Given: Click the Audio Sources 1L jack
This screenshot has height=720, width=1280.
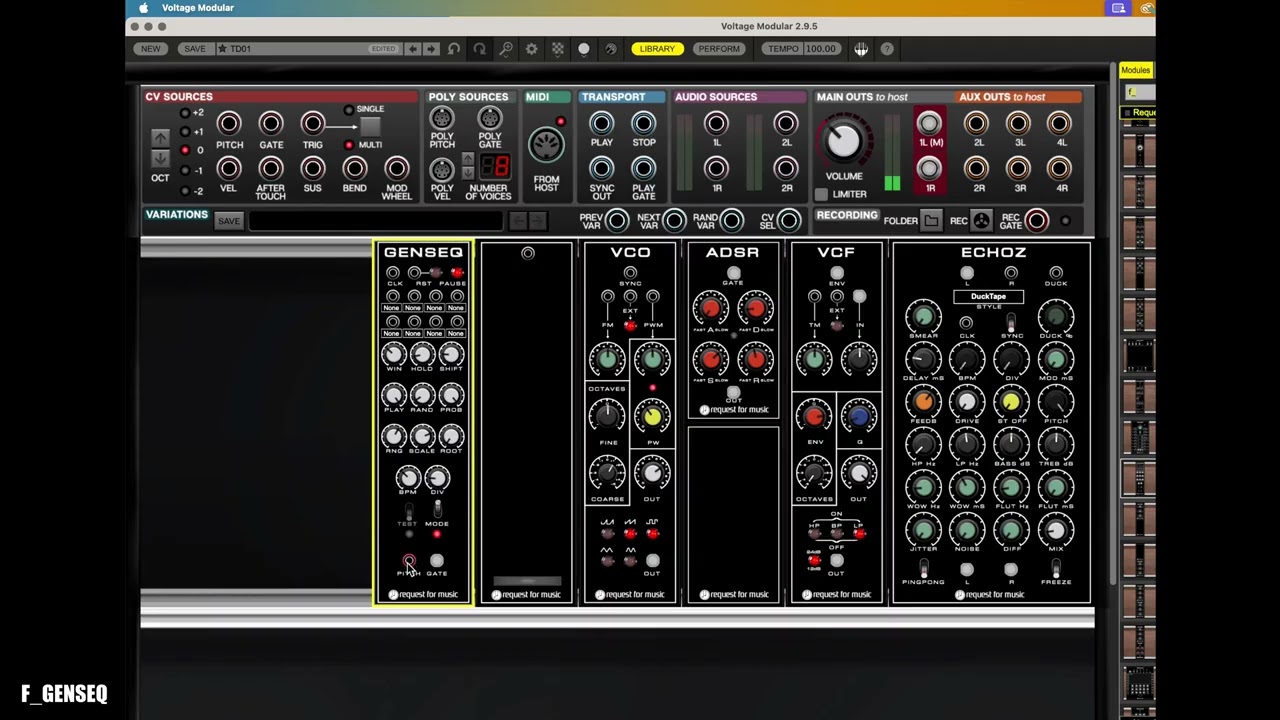Looking at the screenshot, I should click(716, 123).
